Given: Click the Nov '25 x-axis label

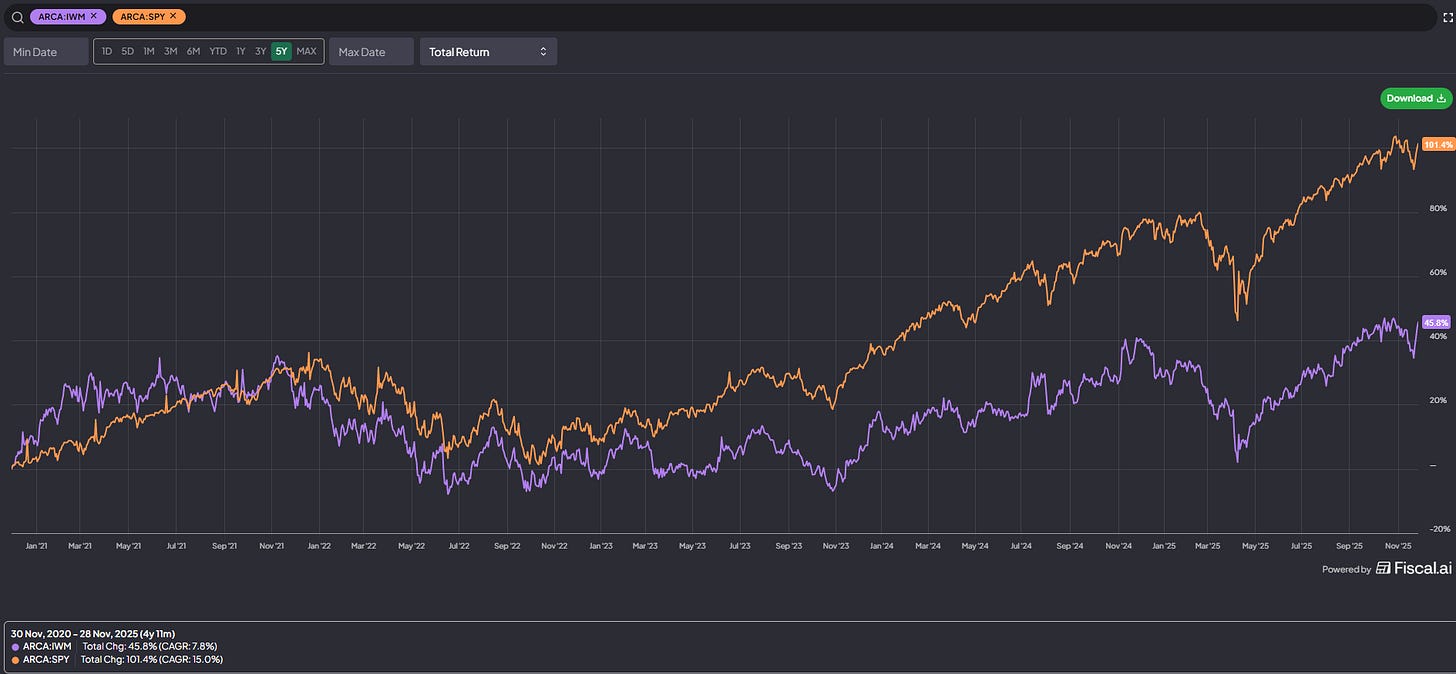Looking at the screenshot, I should click(x=1398, y=546).
